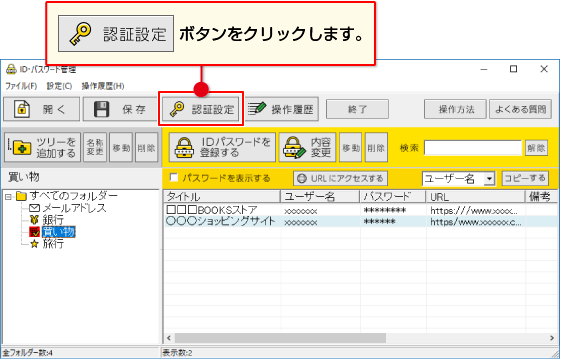The width and height of the screenshot is (561, 360).
Task: Click the horizontal scrollbar thumb
Action: coord(280,338)
